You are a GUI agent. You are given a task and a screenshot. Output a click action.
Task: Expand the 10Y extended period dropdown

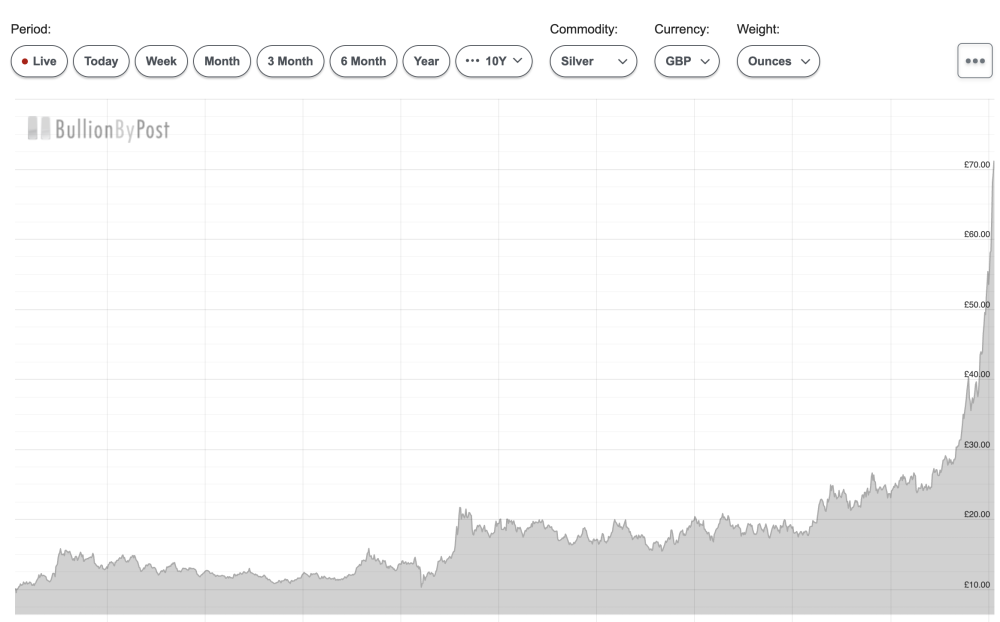(494, 61)
